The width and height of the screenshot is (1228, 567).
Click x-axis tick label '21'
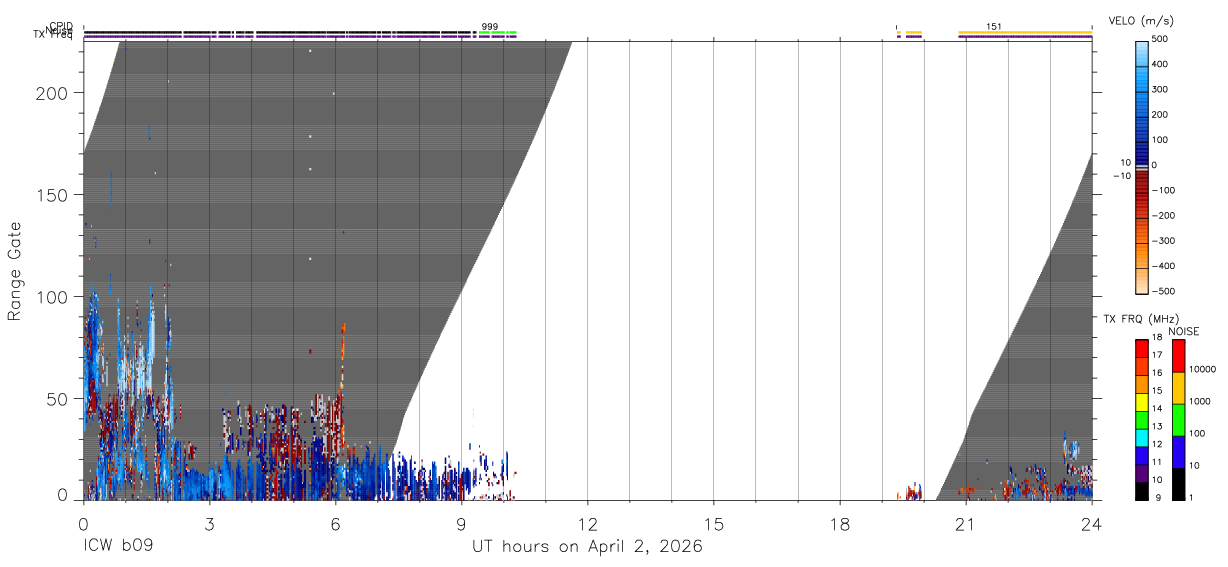(965, 524)
